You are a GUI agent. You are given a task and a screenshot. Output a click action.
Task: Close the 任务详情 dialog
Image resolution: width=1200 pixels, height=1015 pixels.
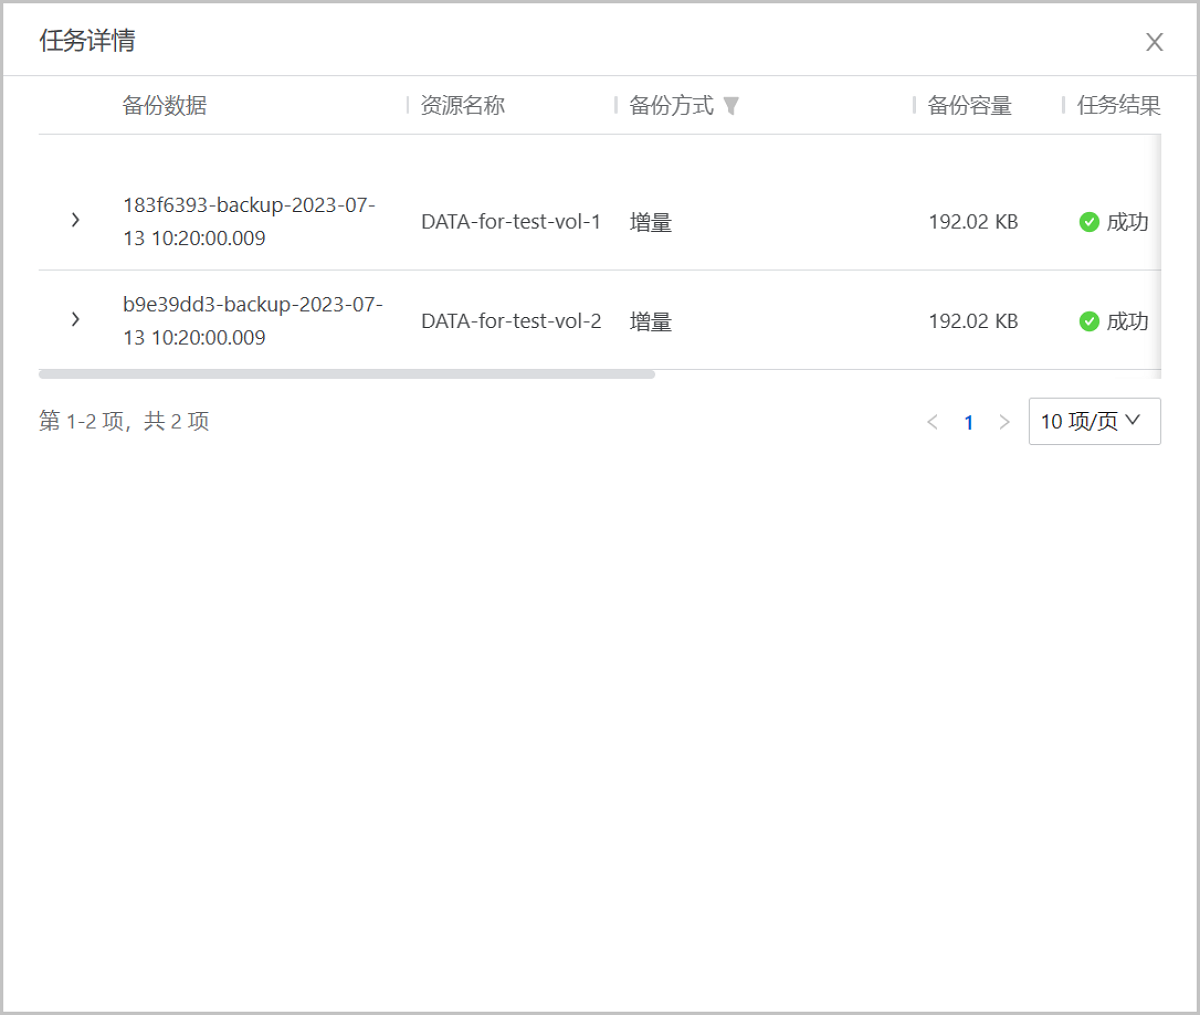coord(1154,42)
